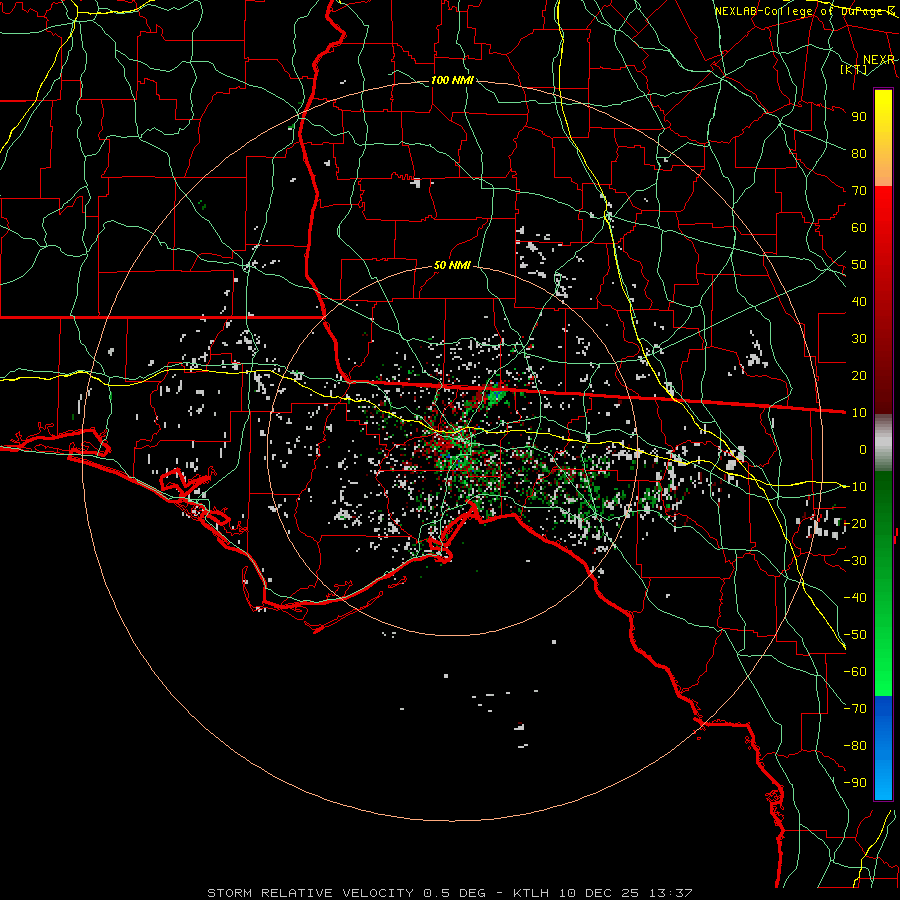Click the -70 value on velocity scale
900x900 pixels.
[855, 709]
